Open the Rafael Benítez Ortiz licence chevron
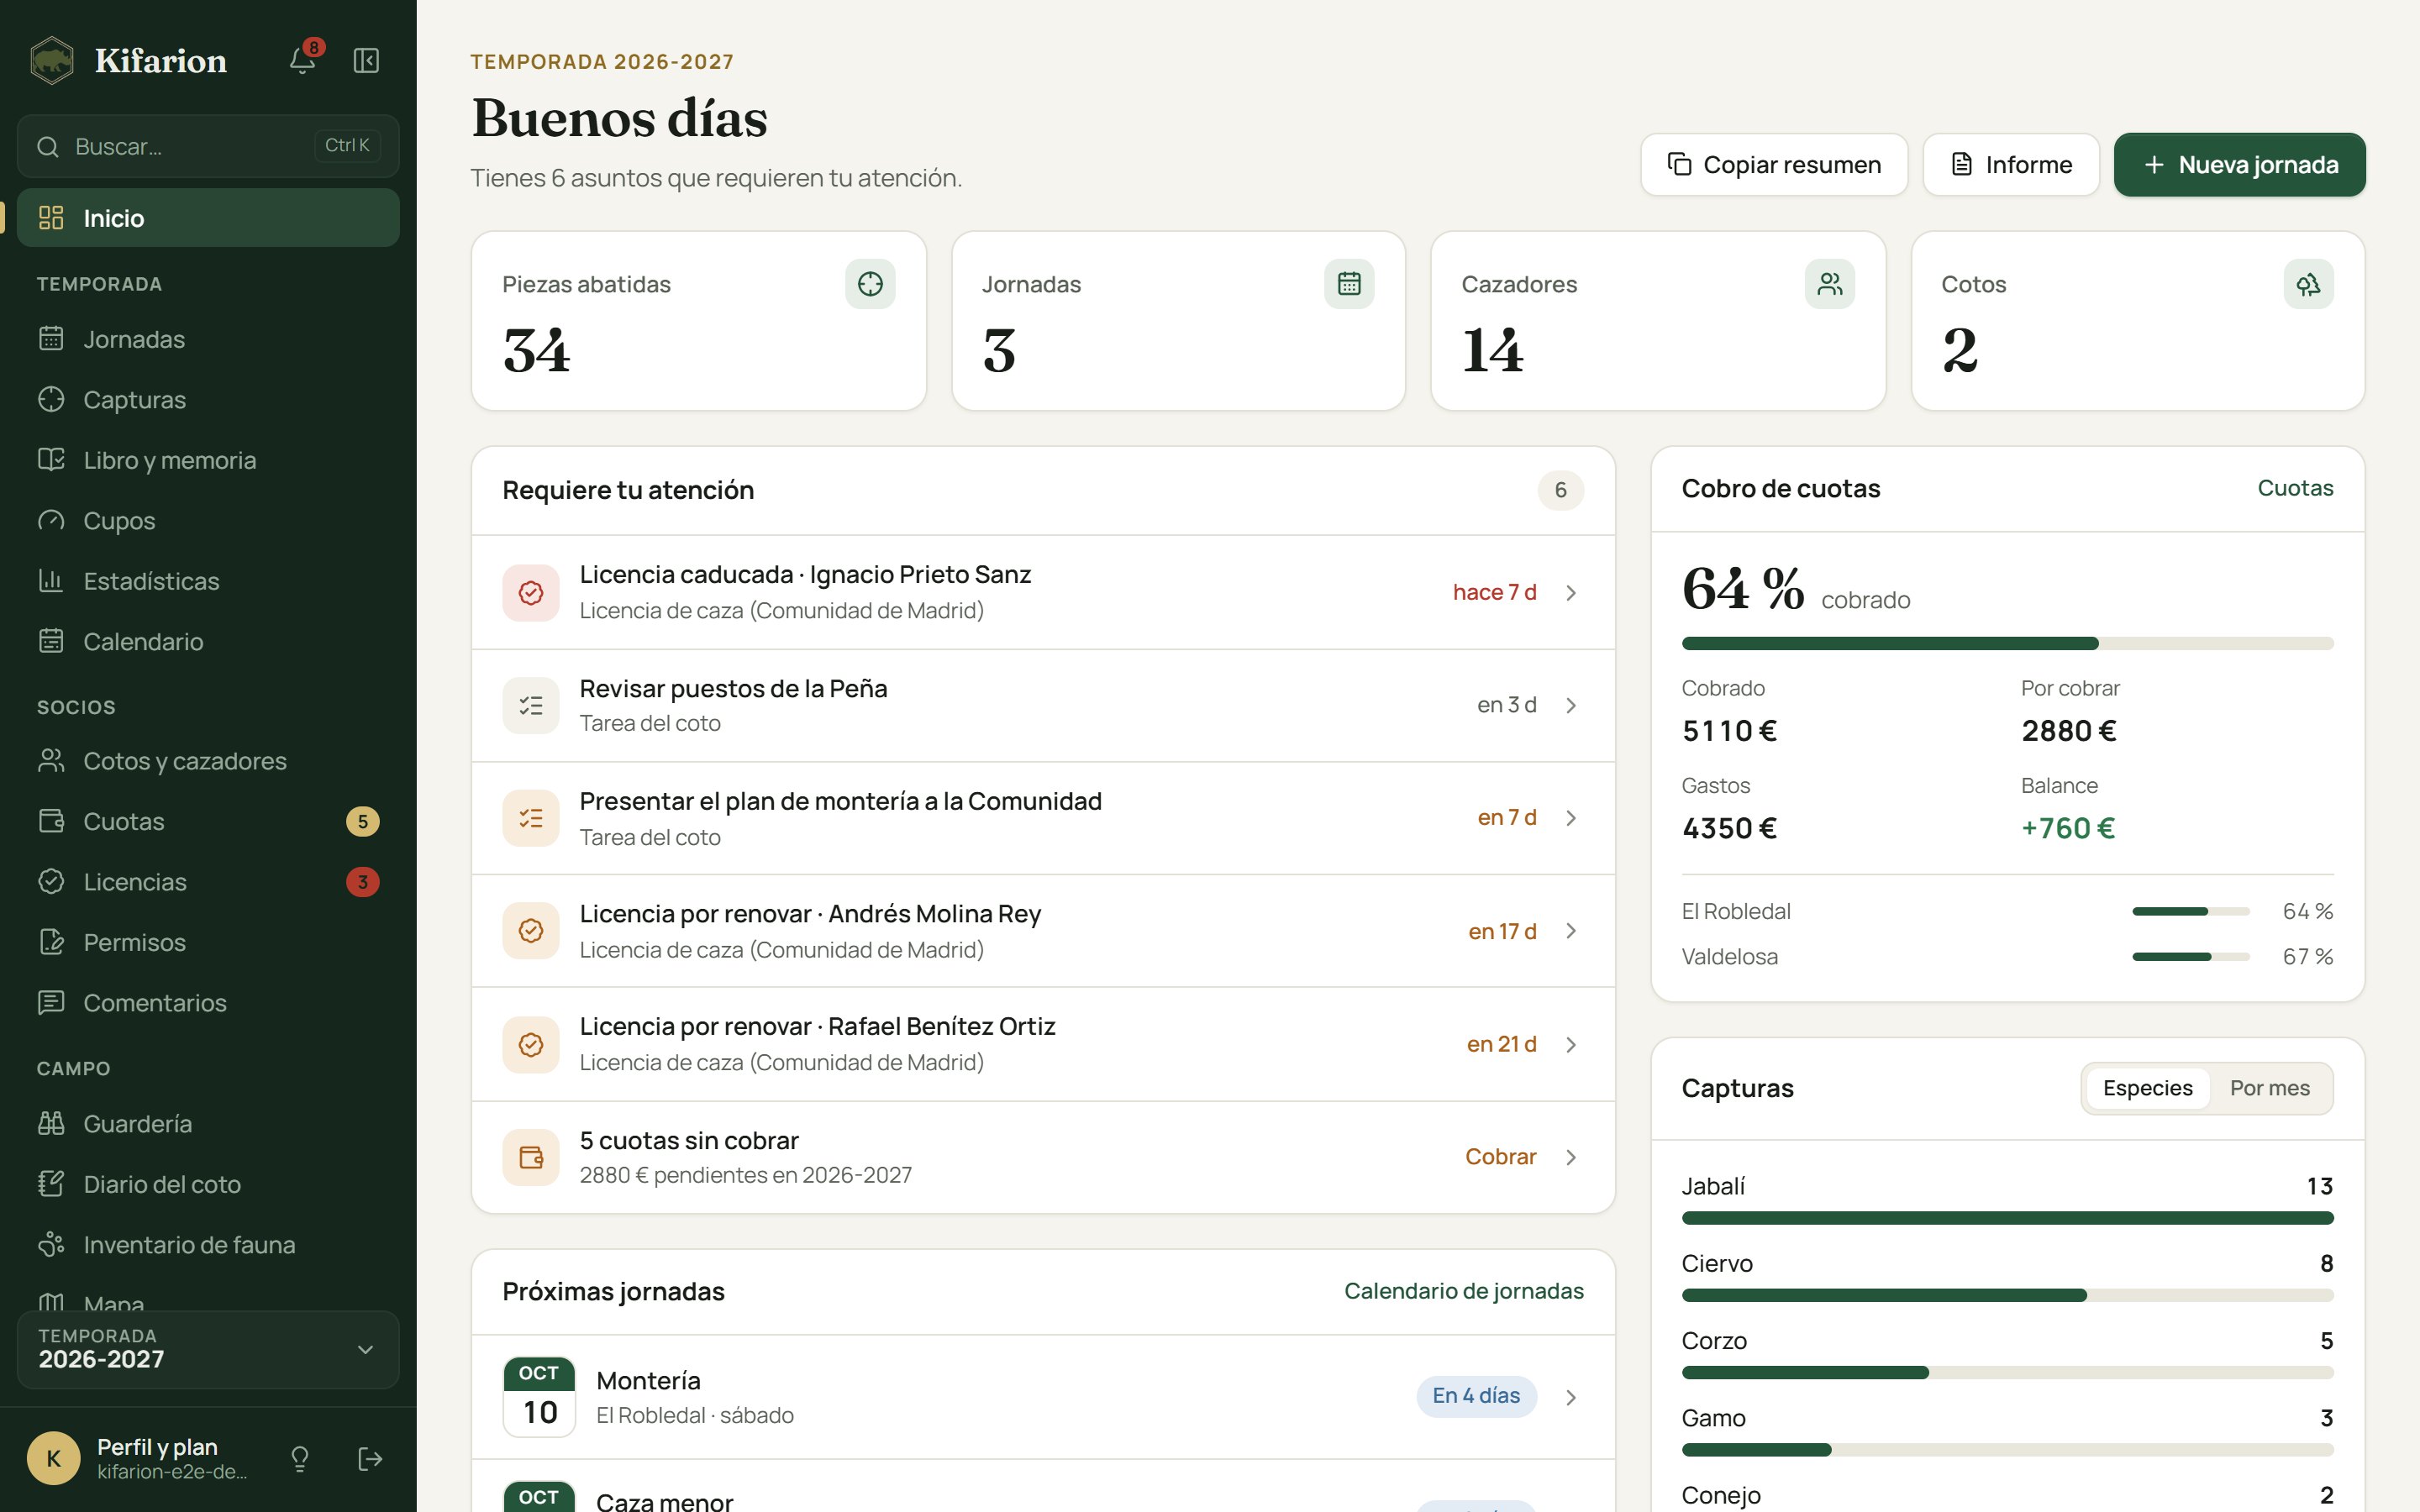This screenshot has width=2420, height=1512. [1571, 1045]
